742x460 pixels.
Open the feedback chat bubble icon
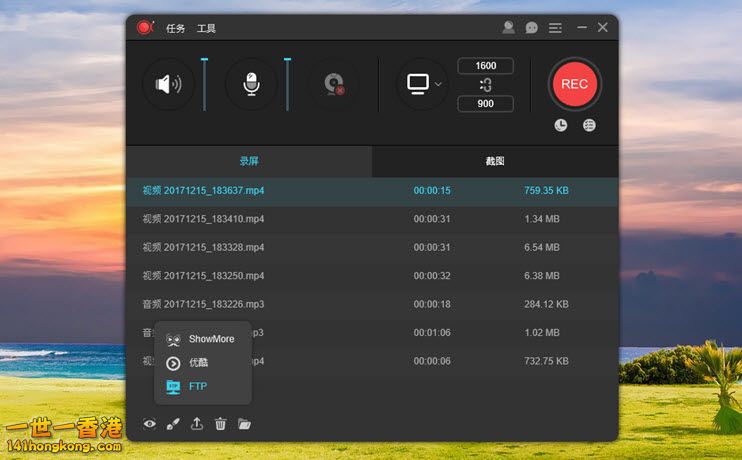532,28
